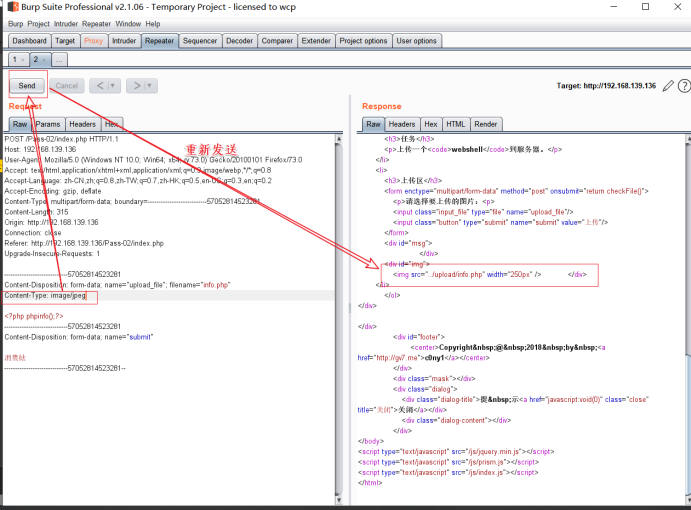Click the Upgrade-Insecure-Requests: 1 header

[x=52, y=253]
